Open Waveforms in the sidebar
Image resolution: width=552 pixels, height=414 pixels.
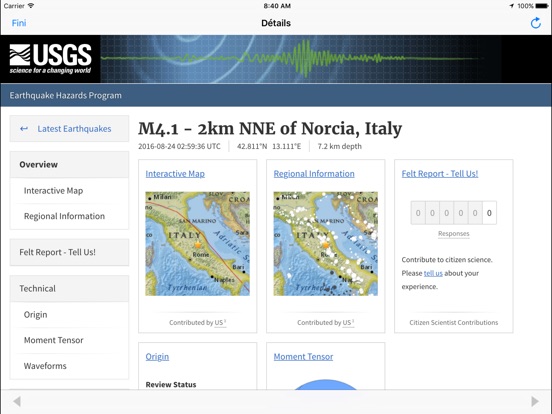(x=69, y=366)
